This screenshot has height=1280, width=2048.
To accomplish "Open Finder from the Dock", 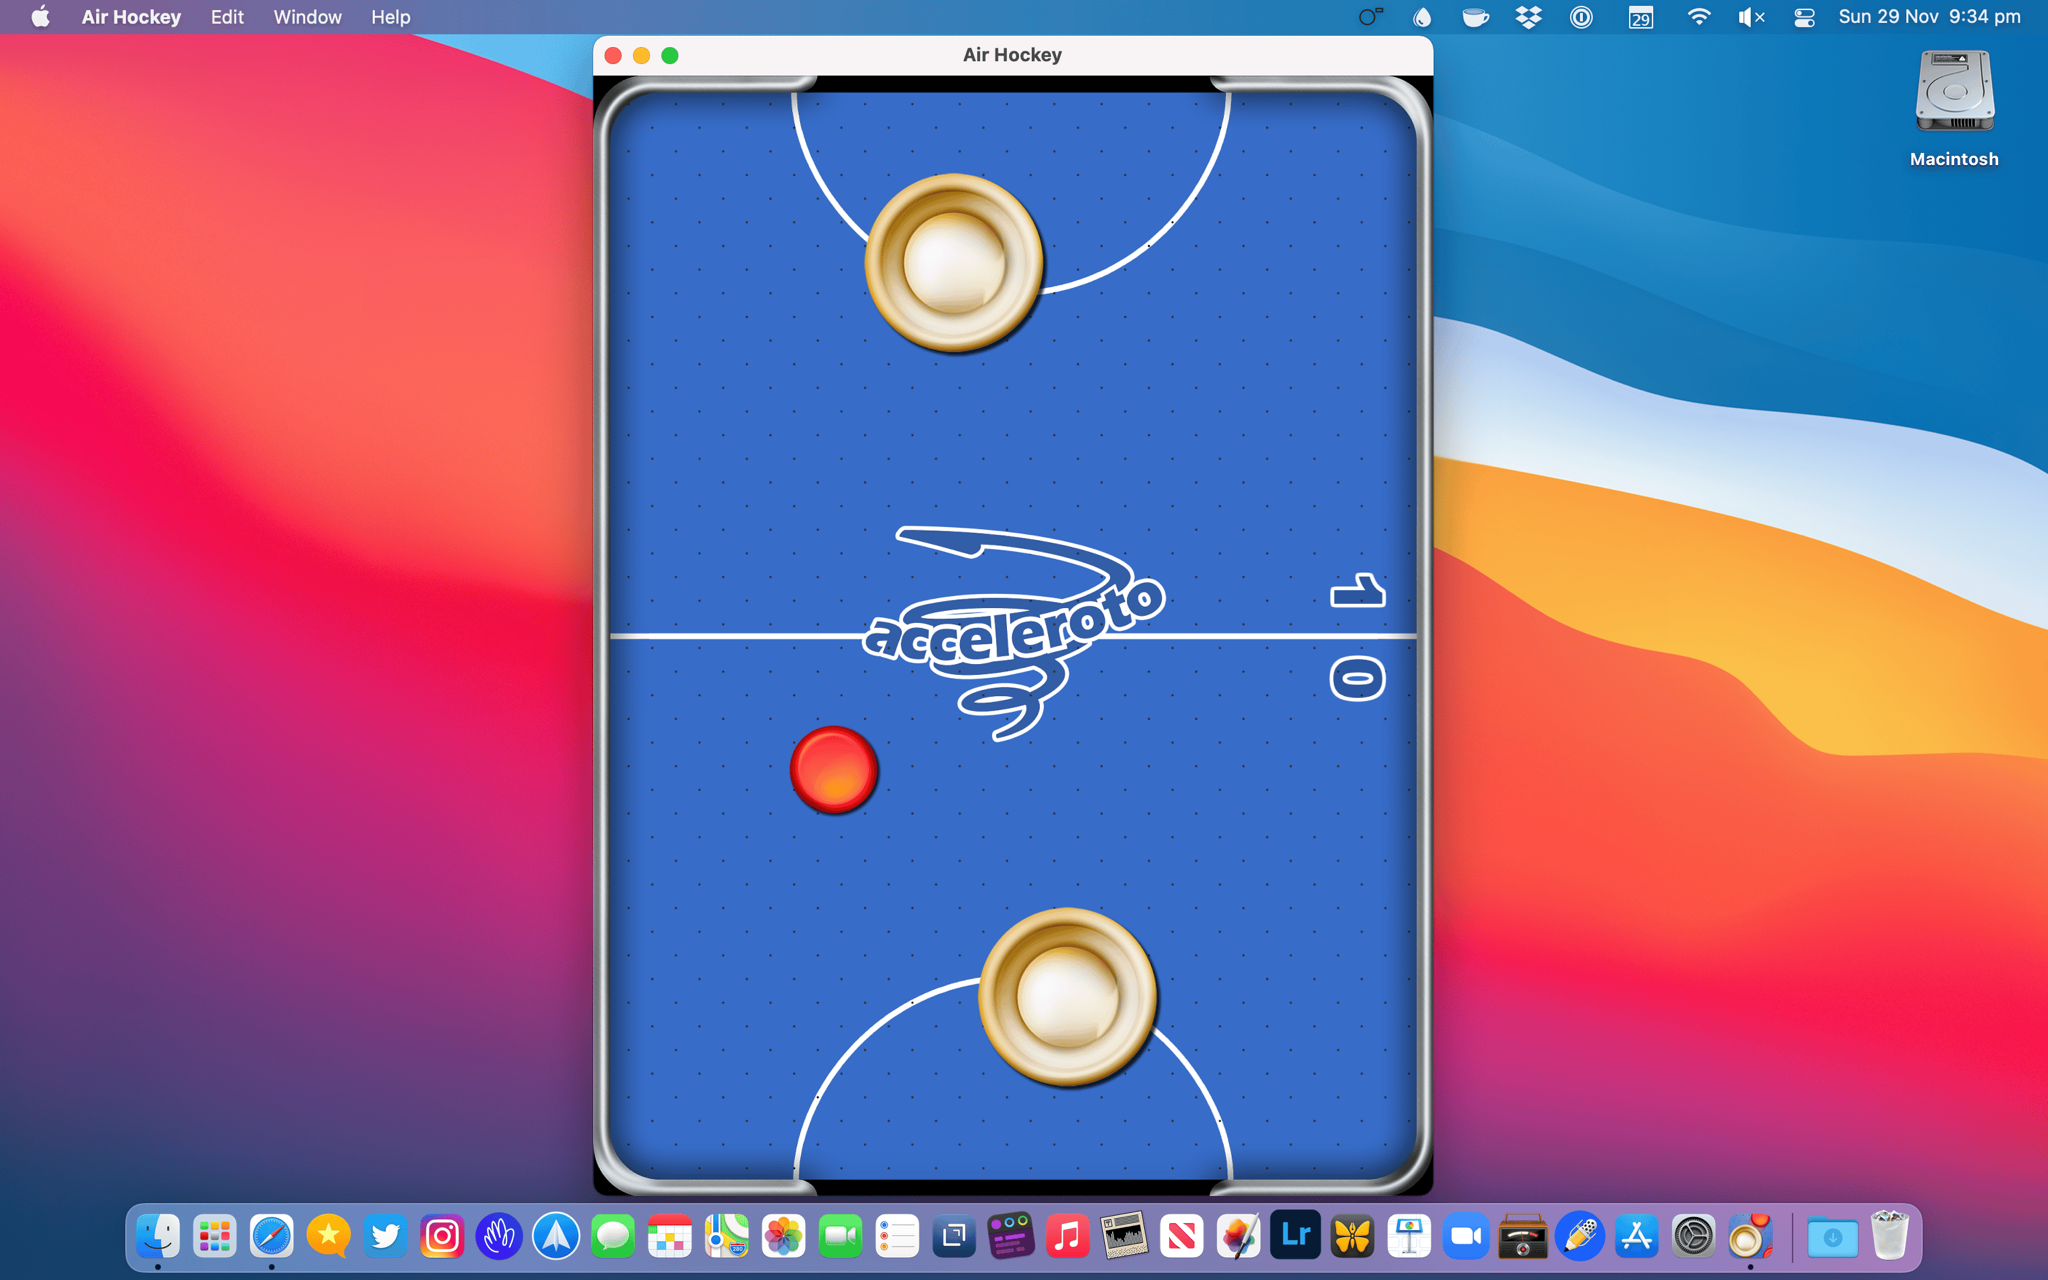I will (x=158, y=1237).
